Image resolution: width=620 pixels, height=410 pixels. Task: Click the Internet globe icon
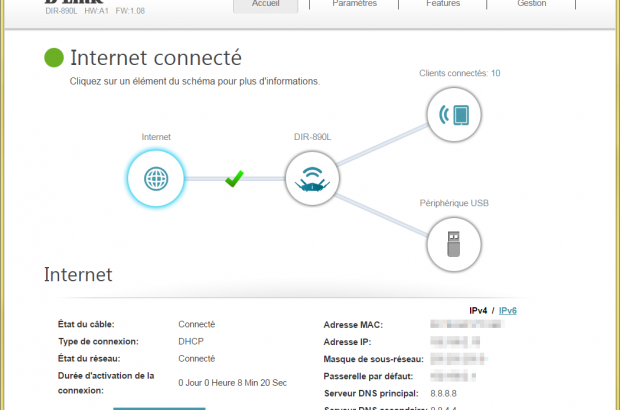pyautogui.click(x=156, y=179)
